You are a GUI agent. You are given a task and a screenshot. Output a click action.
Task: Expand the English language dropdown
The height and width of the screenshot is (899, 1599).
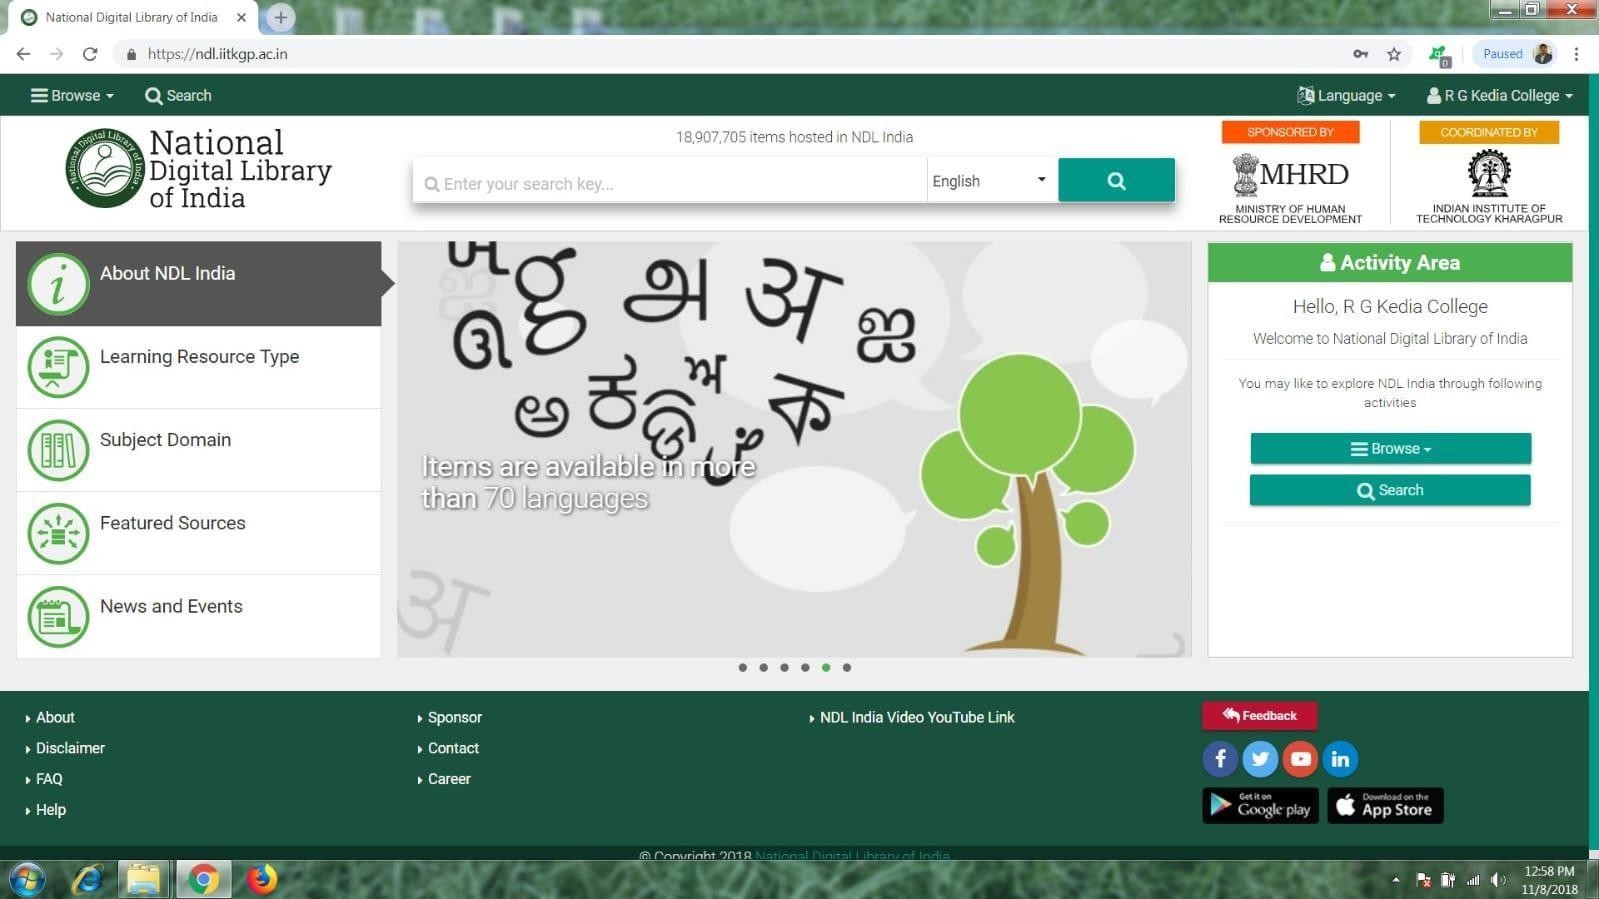[x=990, y=181]
